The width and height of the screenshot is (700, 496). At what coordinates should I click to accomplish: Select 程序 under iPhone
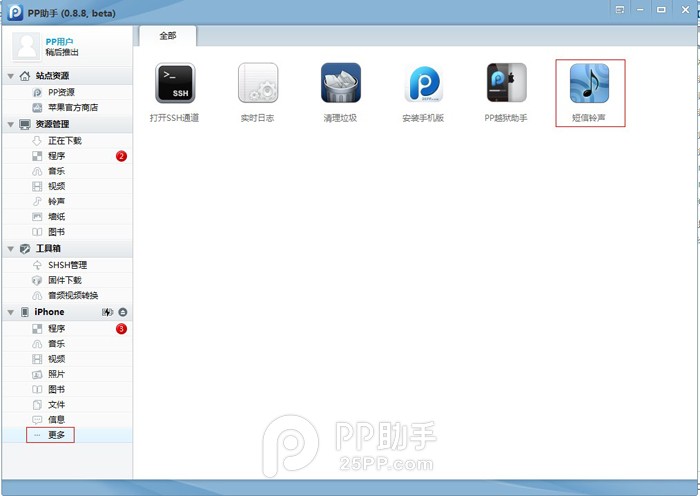click(67, 329)
